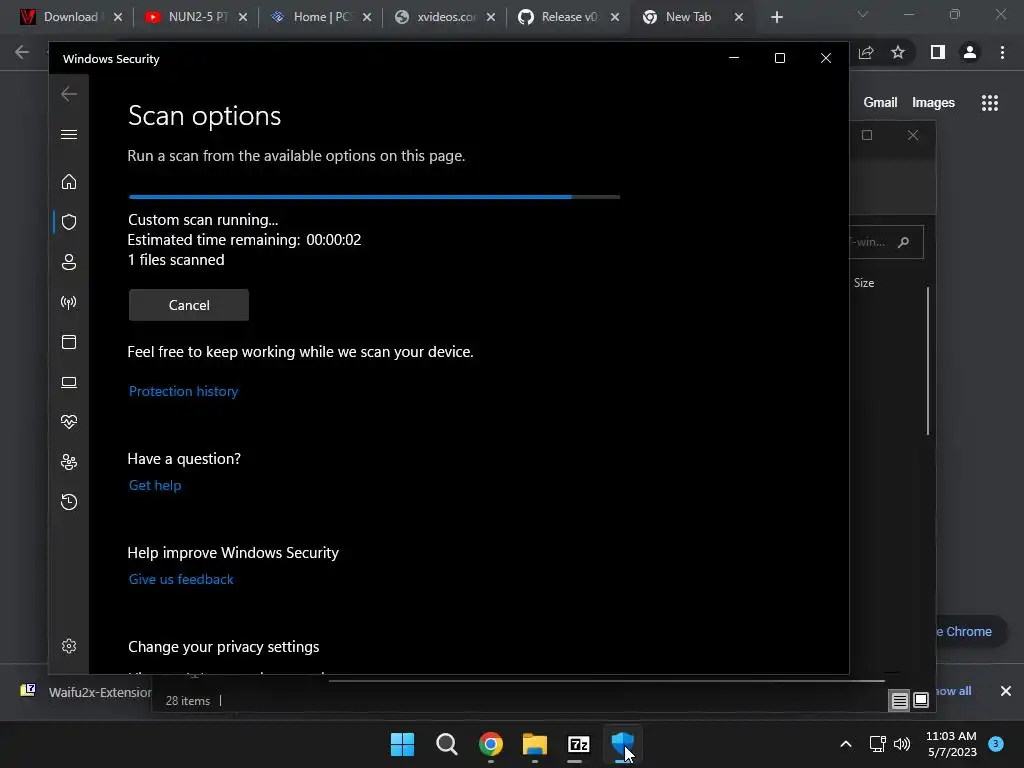Open App & browser control icon
This screenshot has height=768, width=1024.
(69, 342)
